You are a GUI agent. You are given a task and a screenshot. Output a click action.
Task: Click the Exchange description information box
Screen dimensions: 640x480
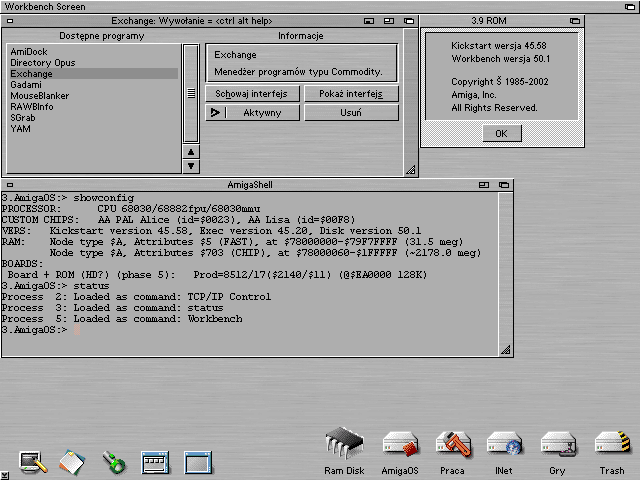tap(301, 63)
